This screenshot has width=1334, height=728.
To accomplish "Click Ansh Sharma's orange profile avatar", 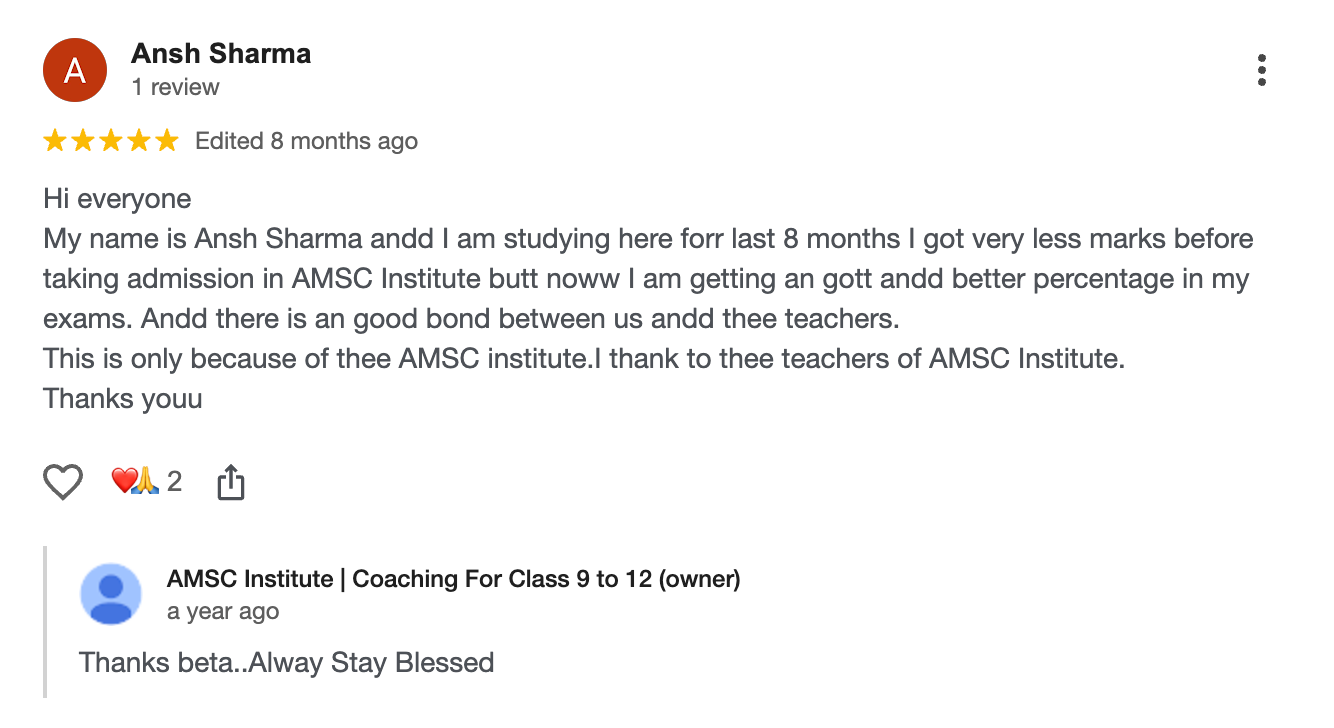I will pos(75,70).
